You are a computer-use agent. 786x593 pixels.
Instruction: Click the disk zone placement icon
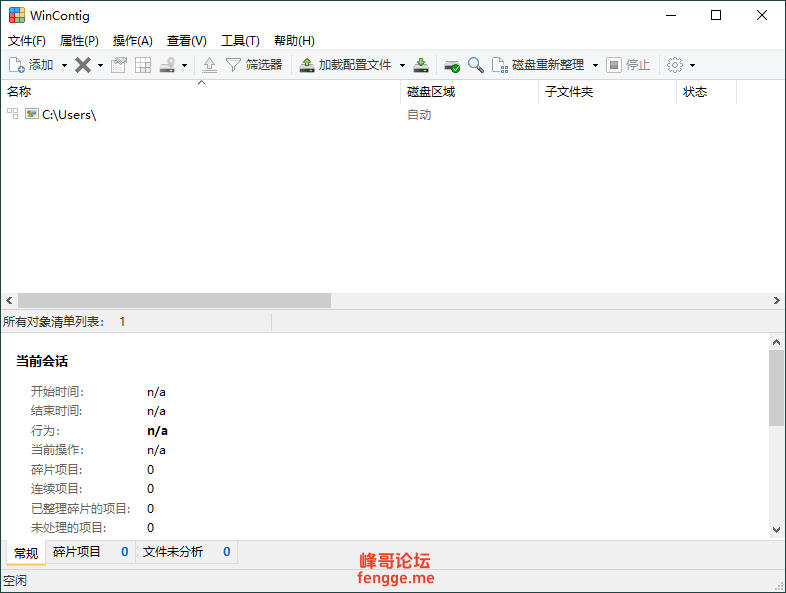(x=167, y=65)
